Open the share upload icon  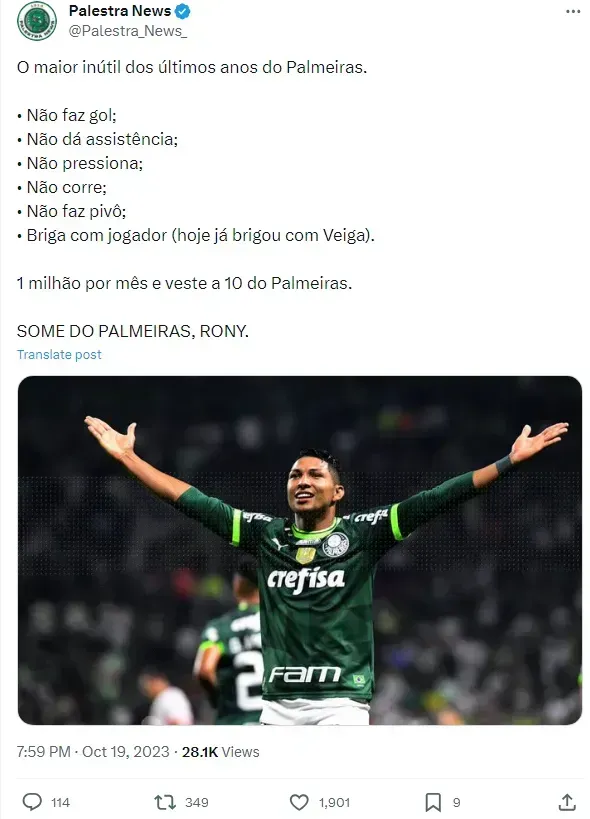(x=567, y=802)
